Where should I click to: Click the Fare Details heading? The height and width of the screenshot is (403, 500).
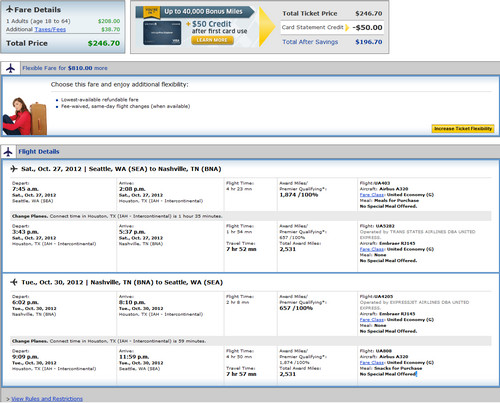tap(37, 10)
